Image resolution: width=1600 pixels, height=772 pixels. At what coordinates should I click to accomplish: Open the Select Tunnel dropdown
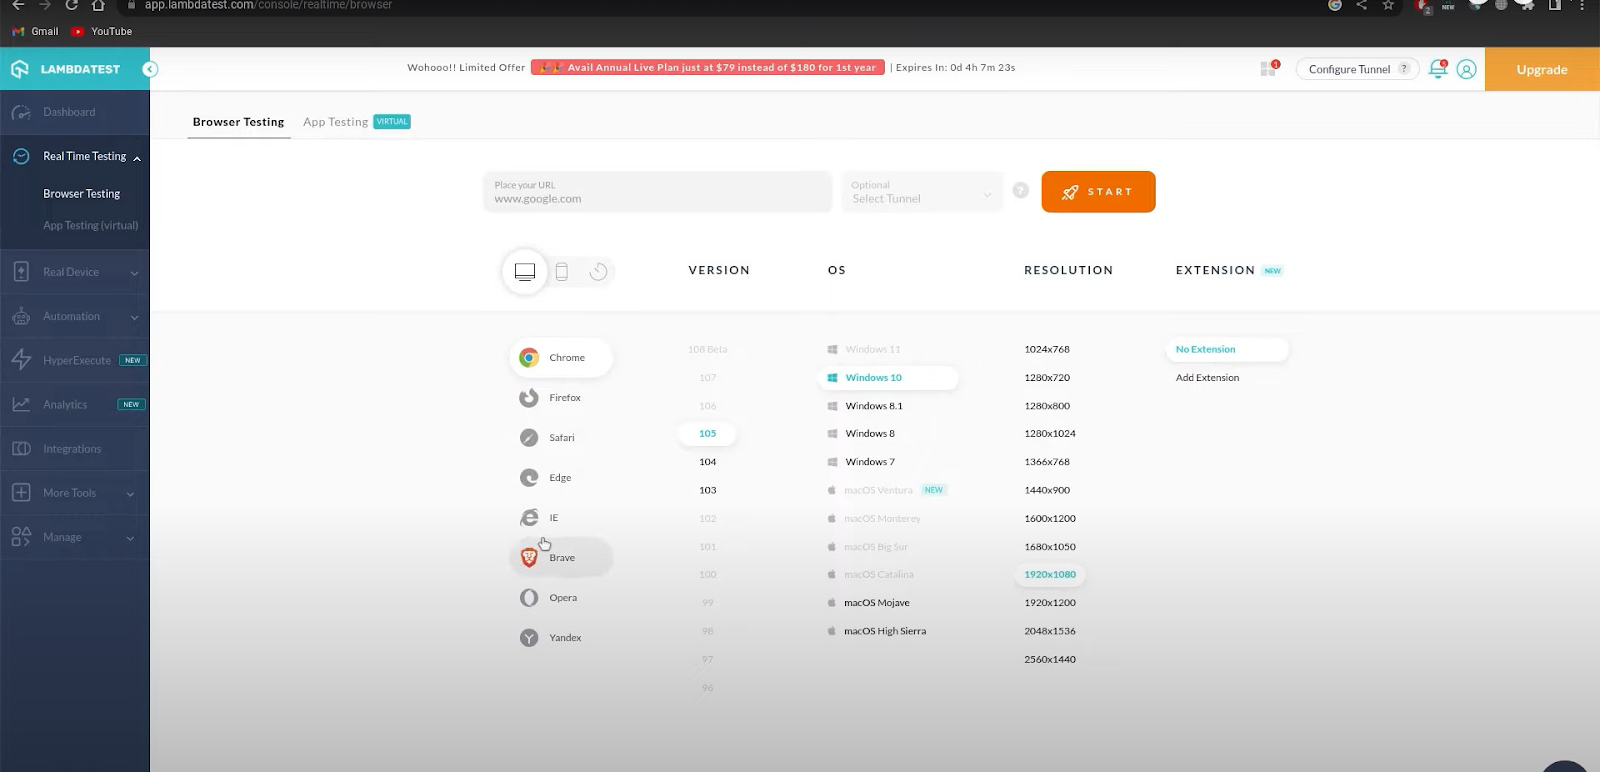point(921,192)
